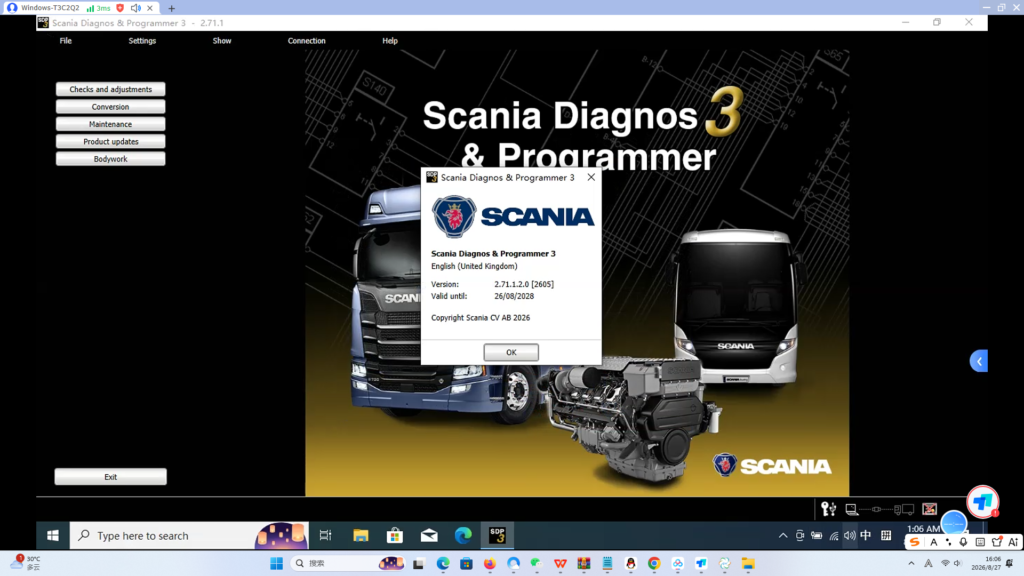Screen dimensions: 1024x576
Task: Select the Windows-T3C2Q2 session tab
Action: click(50, 8)
